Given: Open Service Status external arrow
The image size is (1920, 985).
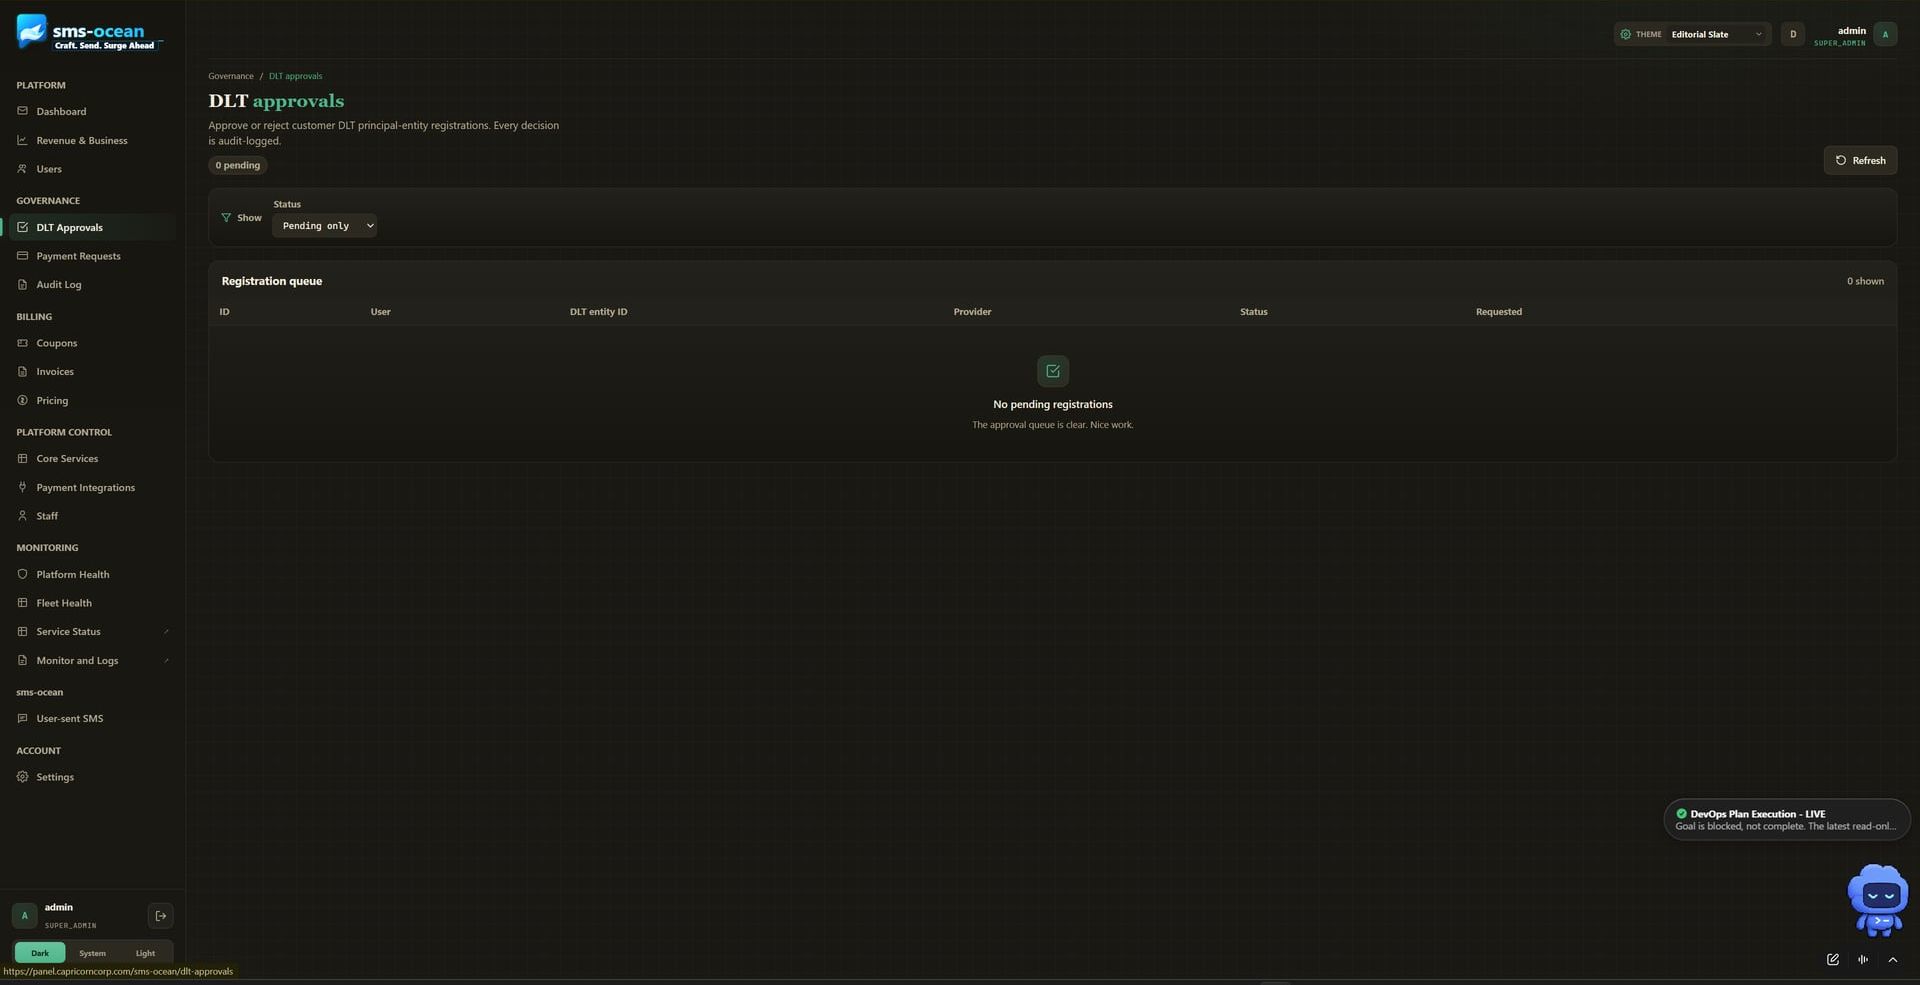Looking at the screenshot, I should pyautogui.click(x=166, y=632).
